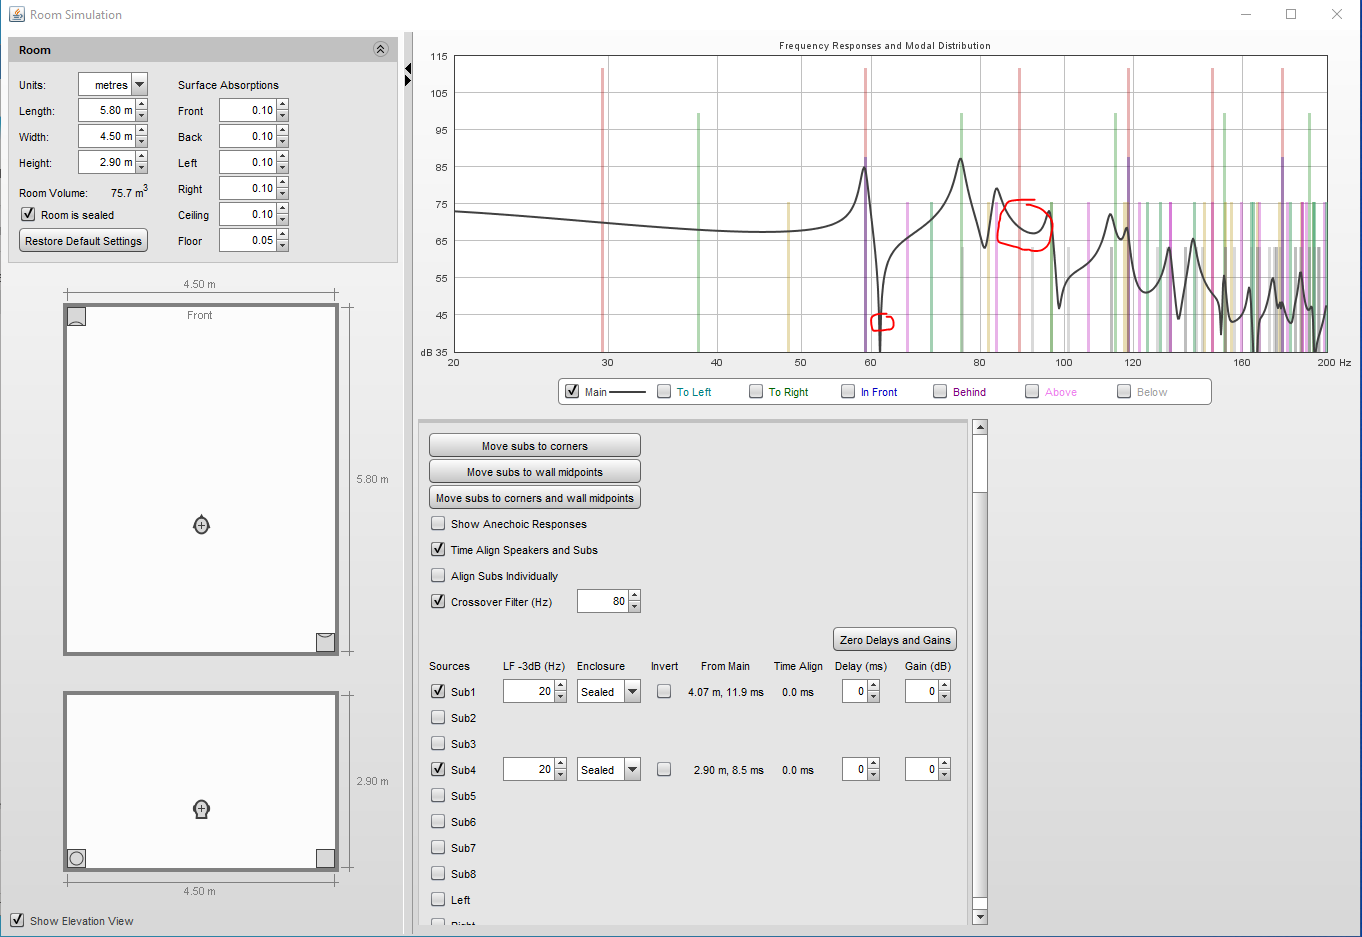Select square sub icon in elevation bottom-right
1362x937 pixels.
click(325, 858)
